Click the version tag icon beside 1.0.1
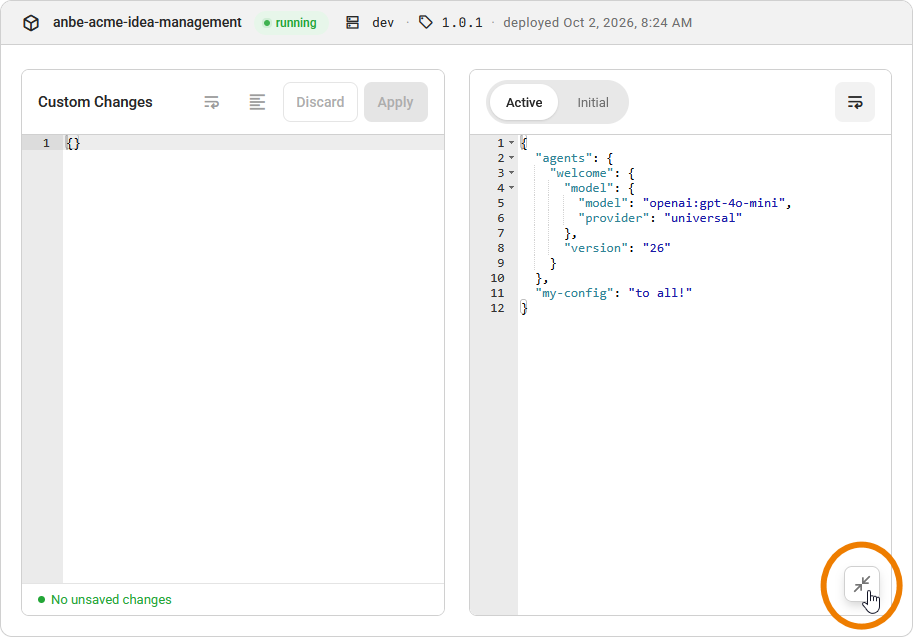This screenshot has height=637, width=913. pos(426,23)
